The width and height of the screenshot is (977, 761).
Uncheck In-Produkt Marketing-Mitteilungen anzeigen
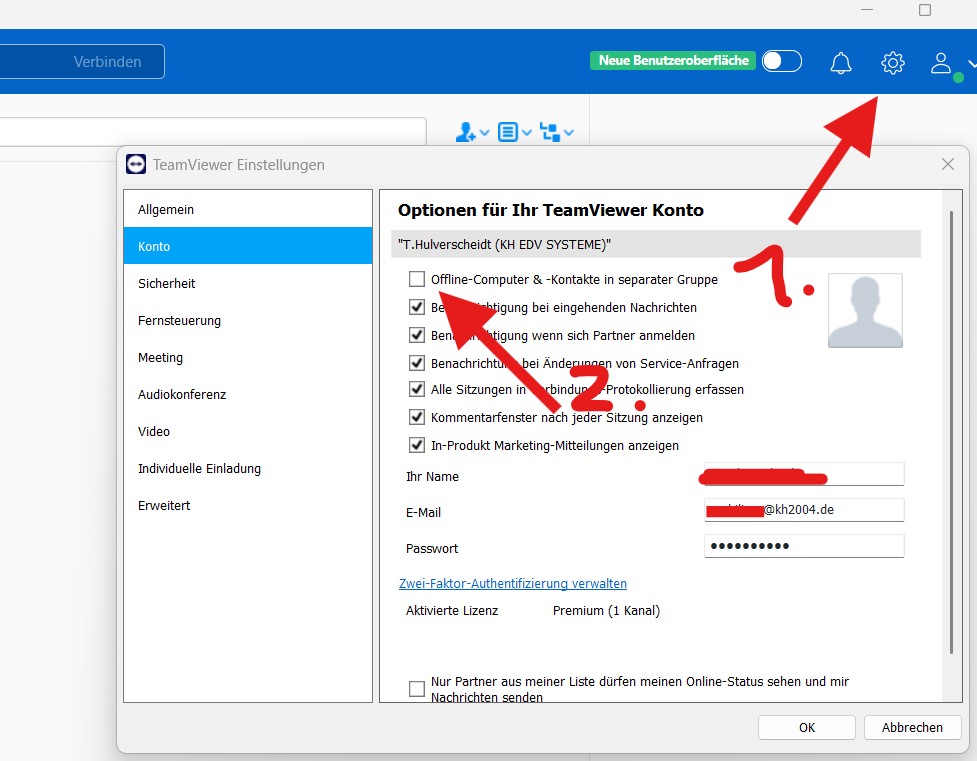(417, 446)
